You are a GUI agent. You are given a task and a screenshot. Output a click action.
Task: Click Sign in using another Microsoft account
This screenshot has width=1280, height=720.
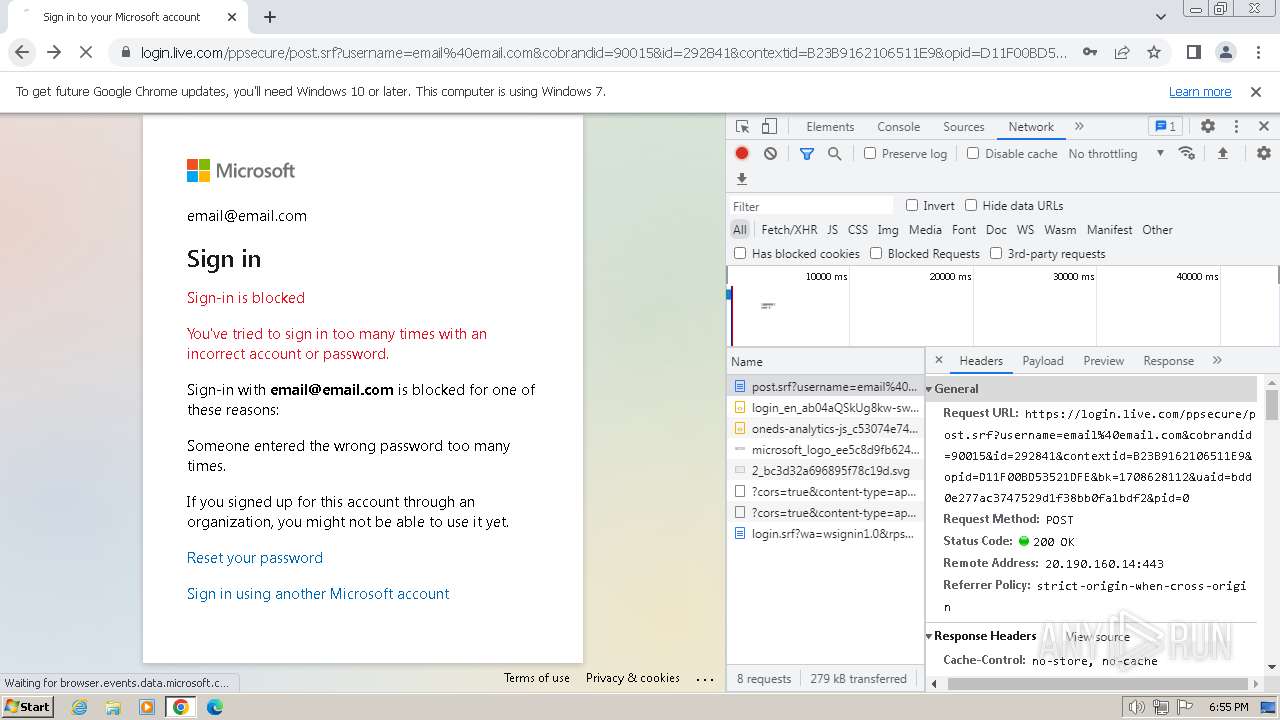(x=318, y=594)
